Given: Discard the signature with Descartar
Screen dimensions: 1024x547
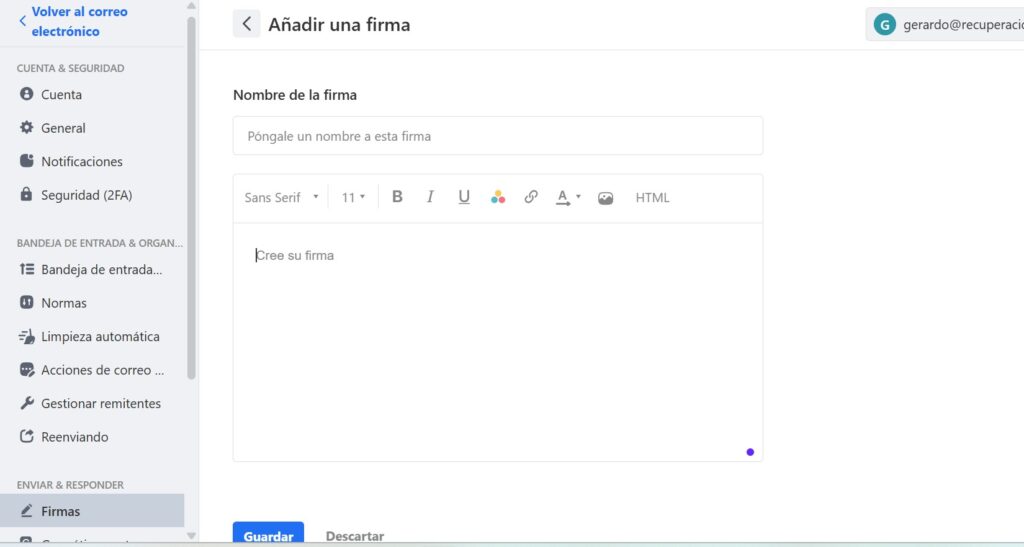Looking at the screenshot, I should [x=355, y=536].
